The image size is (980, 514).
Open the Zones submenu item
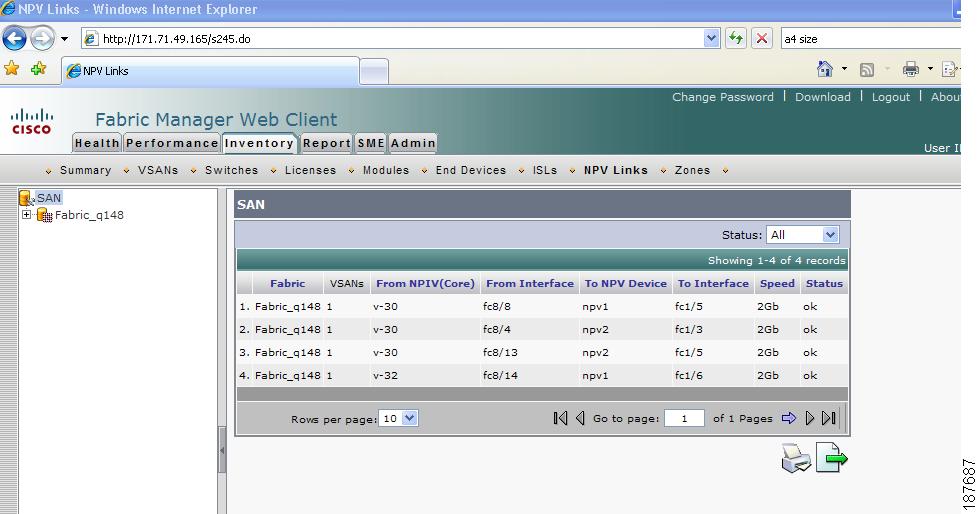point(692,170)
